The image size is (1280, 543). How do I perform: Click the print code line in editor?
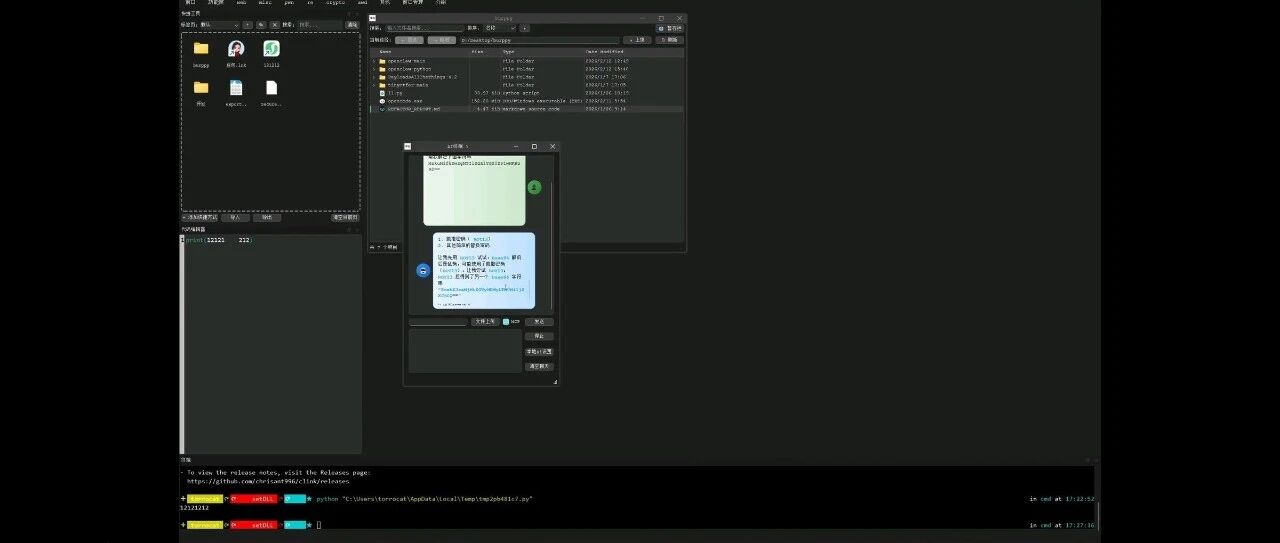(x=219, y=240)
